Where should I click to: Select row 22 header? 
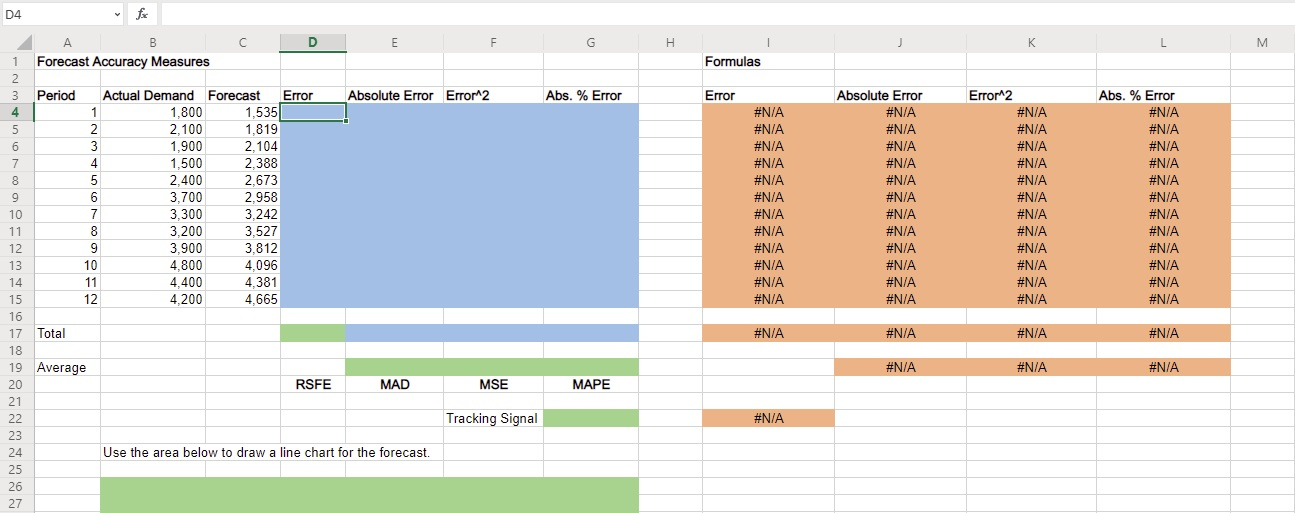pos(17,418)
